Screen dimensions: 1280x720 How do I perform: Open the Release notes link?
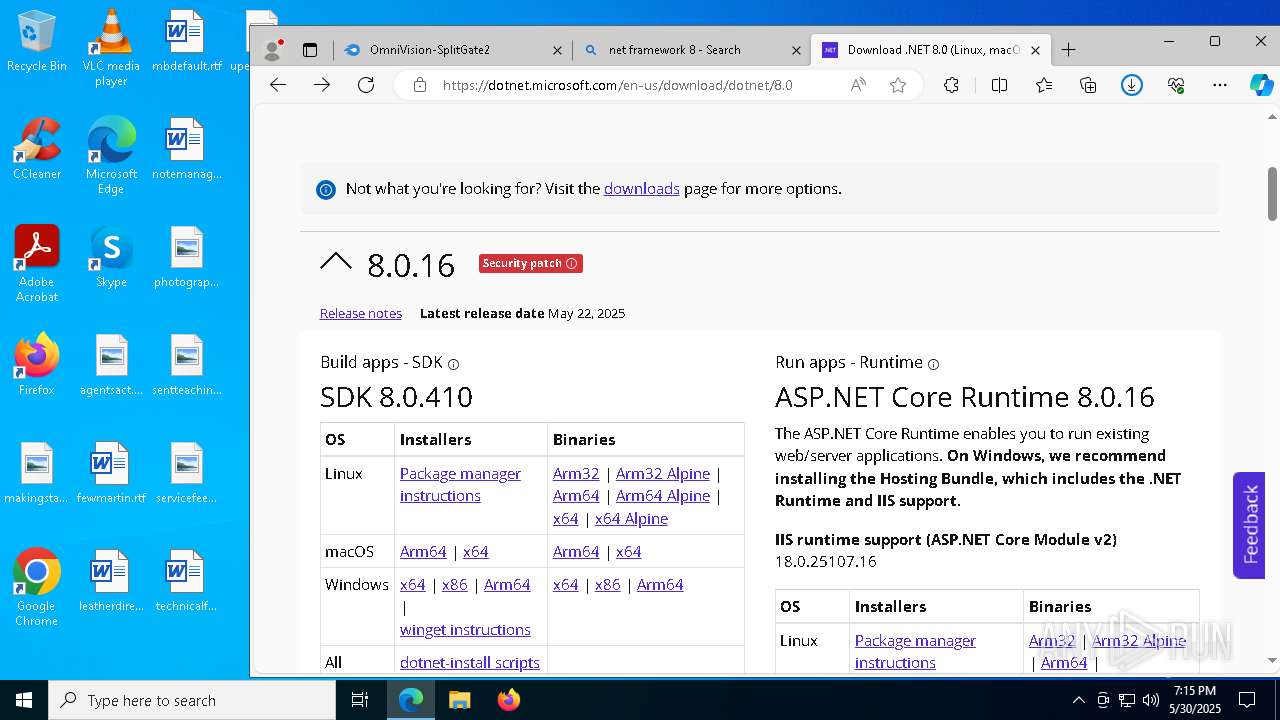[361, 313]
